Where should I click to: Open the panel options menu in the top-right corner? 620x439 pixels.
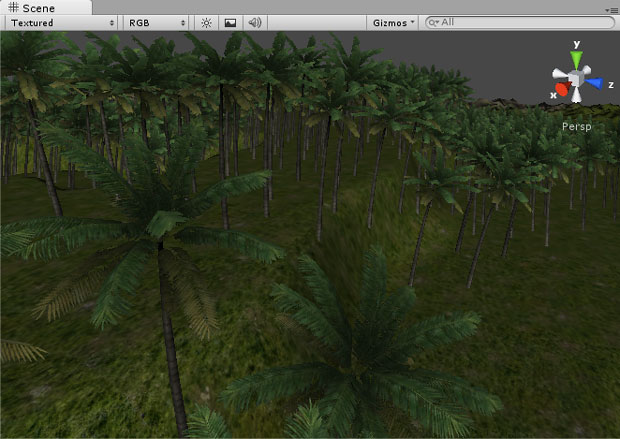611,8
